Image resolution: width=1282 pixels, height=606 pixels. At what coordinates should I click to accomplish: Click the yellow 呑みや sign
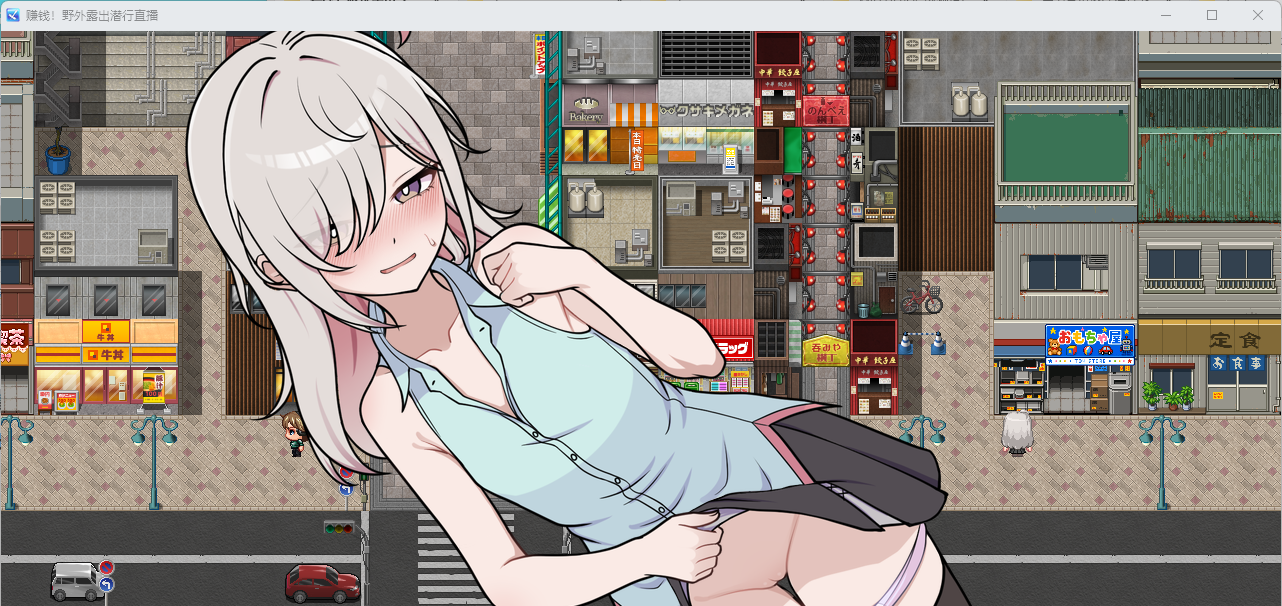point(825,350)
